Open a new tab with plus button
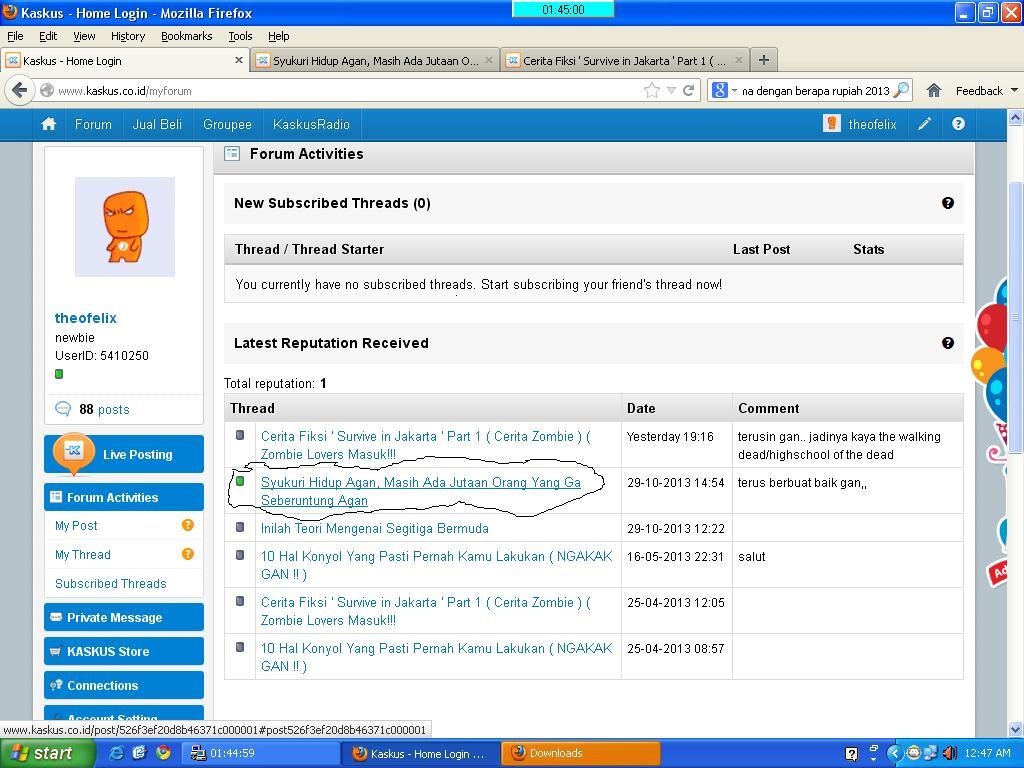1024x768 pixels. pyautogui.click(x=763, y=60)
